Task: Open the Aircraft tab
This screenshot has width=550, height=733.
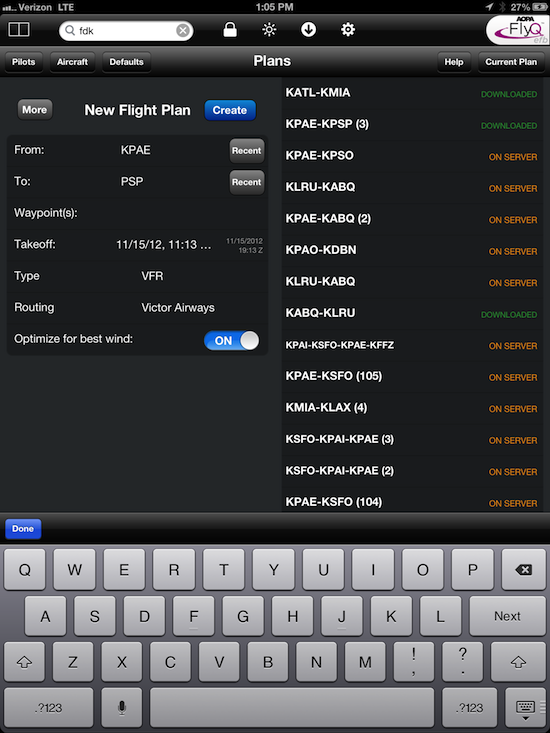Action: 72,62
